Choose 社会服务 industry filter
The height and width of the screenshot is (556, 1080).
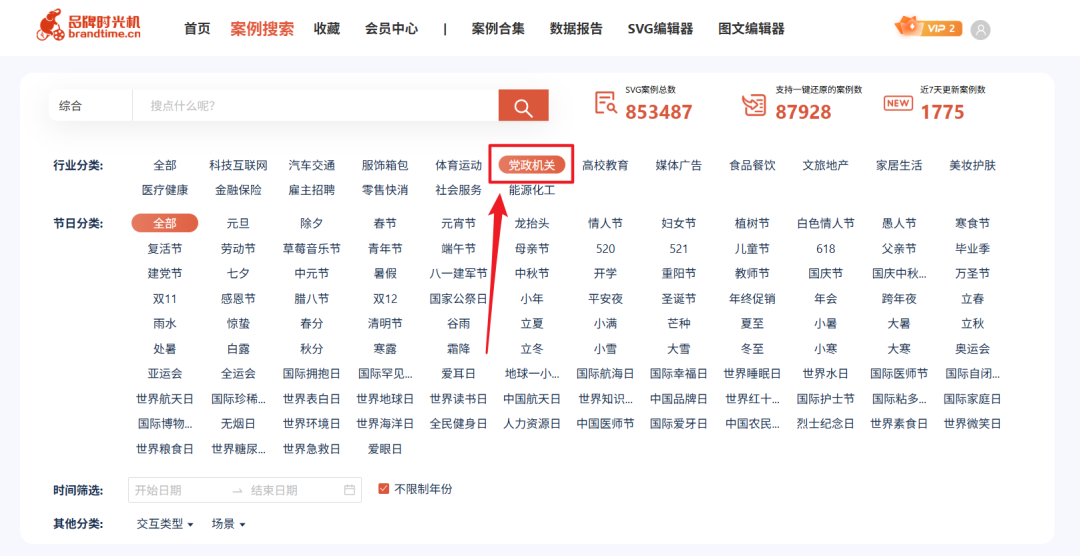tap(459, 190)
